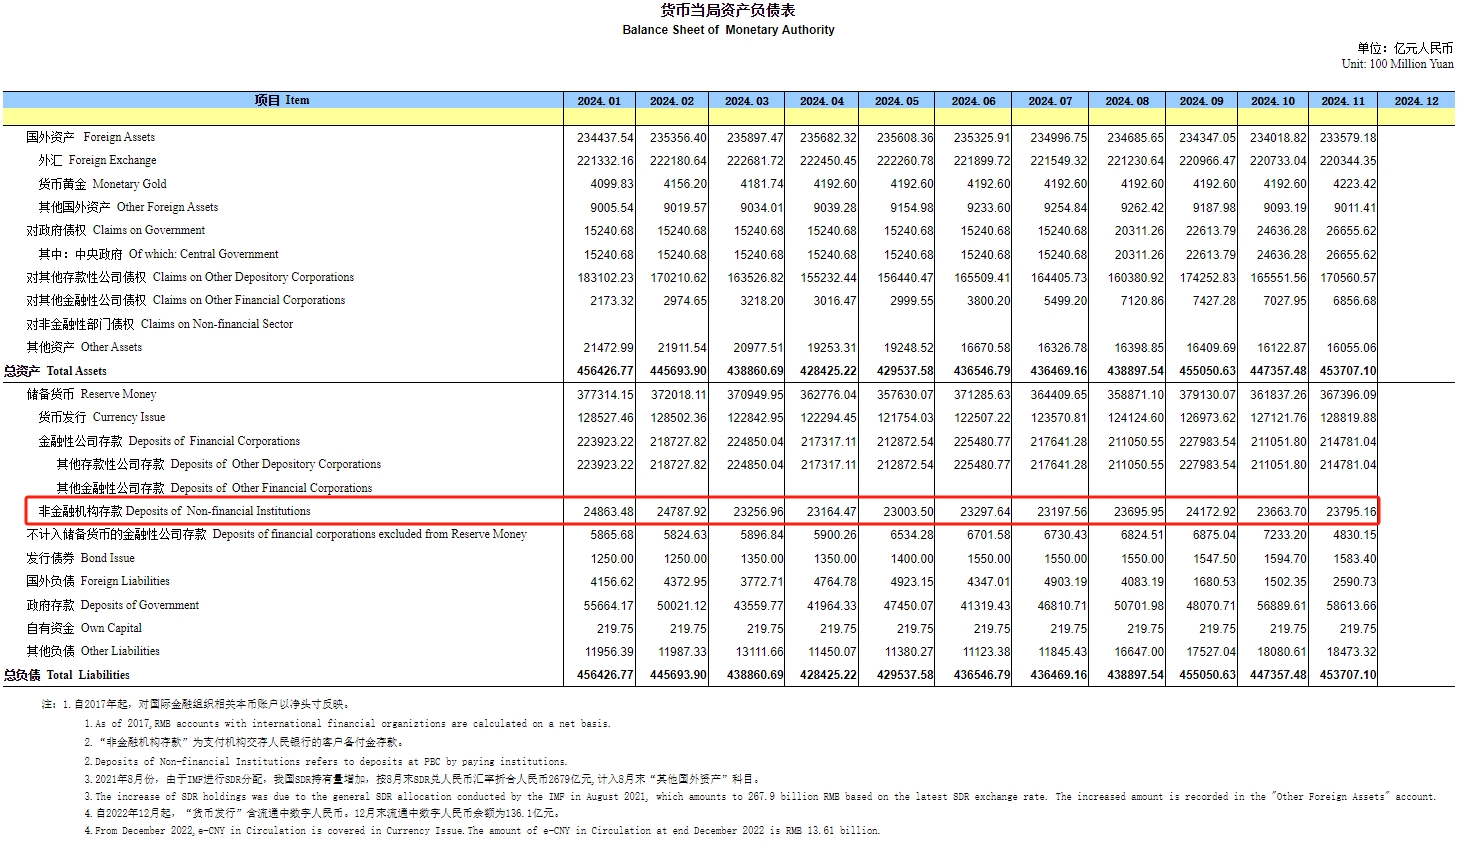Select Other Assets value 19253.31
Viewport: 1459px width, 846px height.
(831, 348)
